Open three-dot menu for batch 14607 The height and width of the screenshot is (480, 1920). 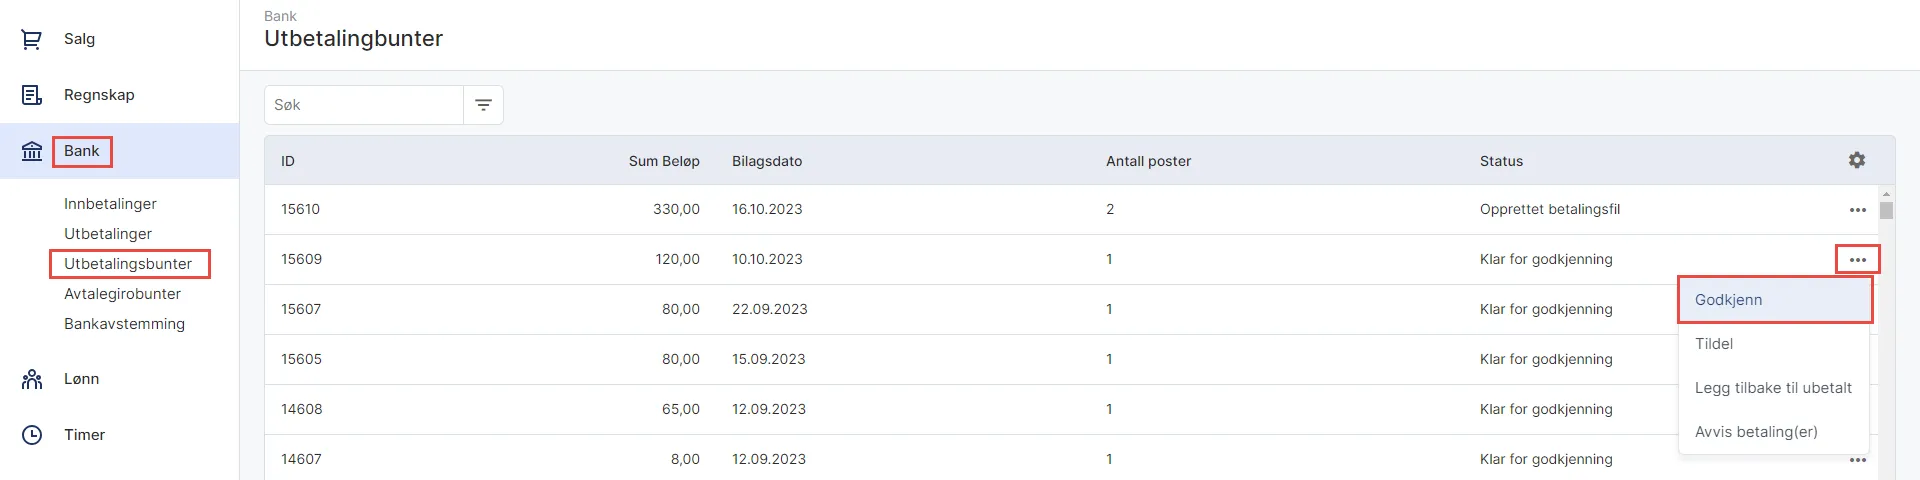(1858, 460)
